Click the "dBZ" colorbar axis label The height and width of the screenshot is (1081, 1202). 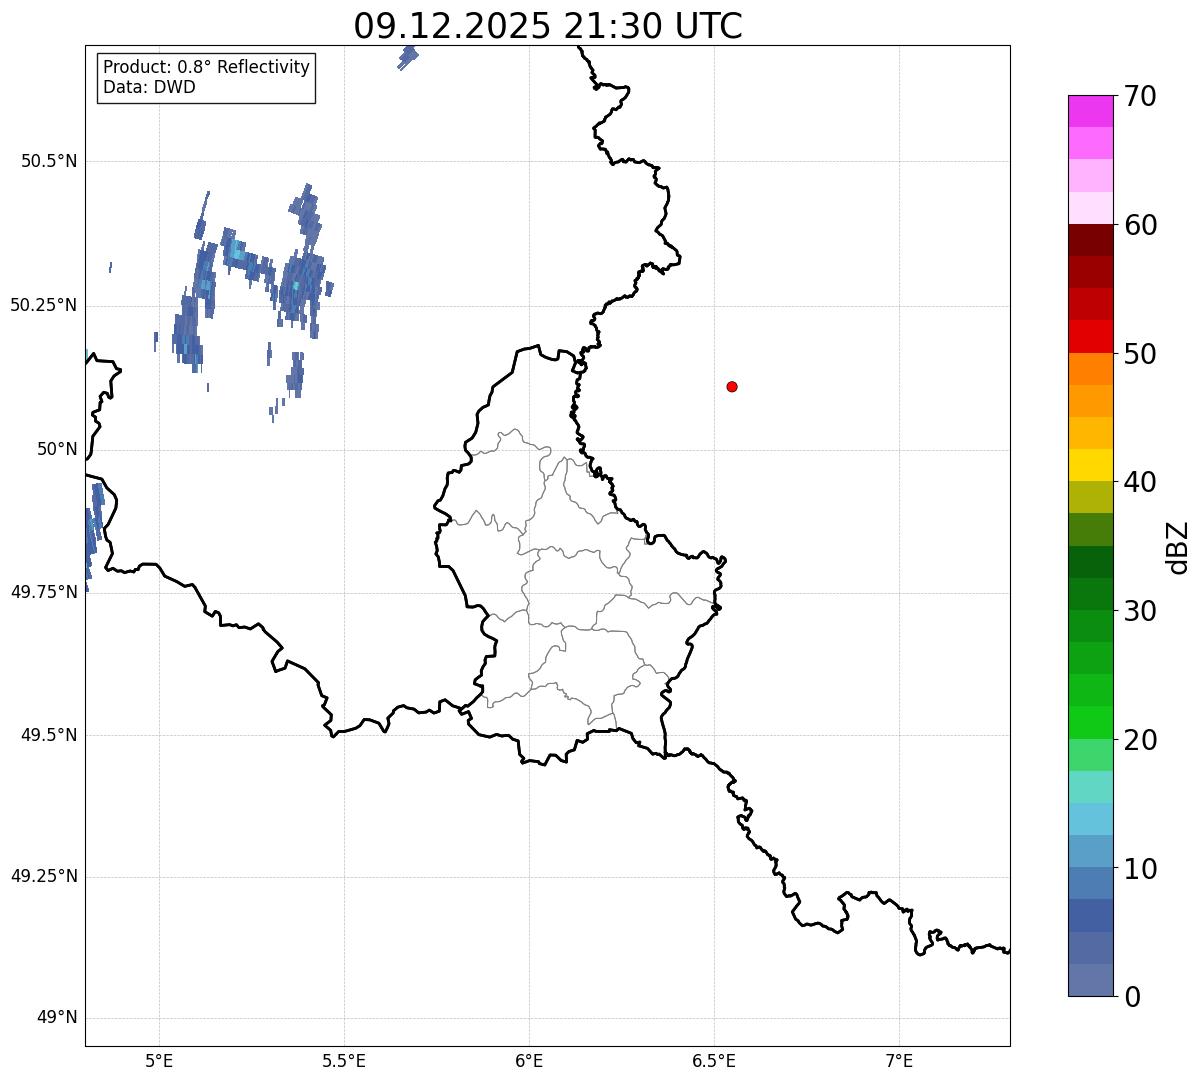click(1178, 547)
